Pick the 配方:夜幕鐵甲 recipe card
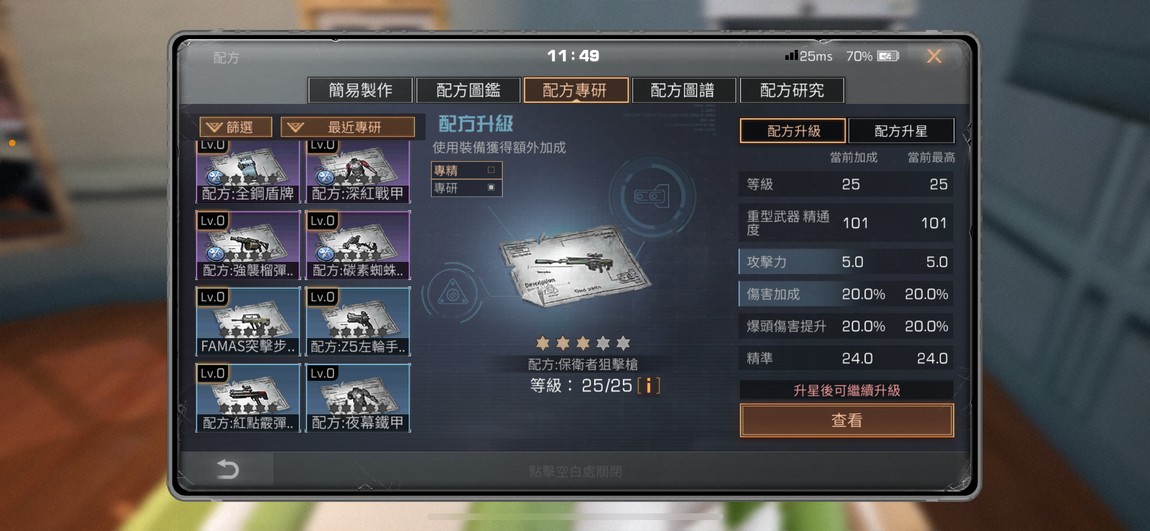The width and height of the screenshot is (1150, 531). 358,398
